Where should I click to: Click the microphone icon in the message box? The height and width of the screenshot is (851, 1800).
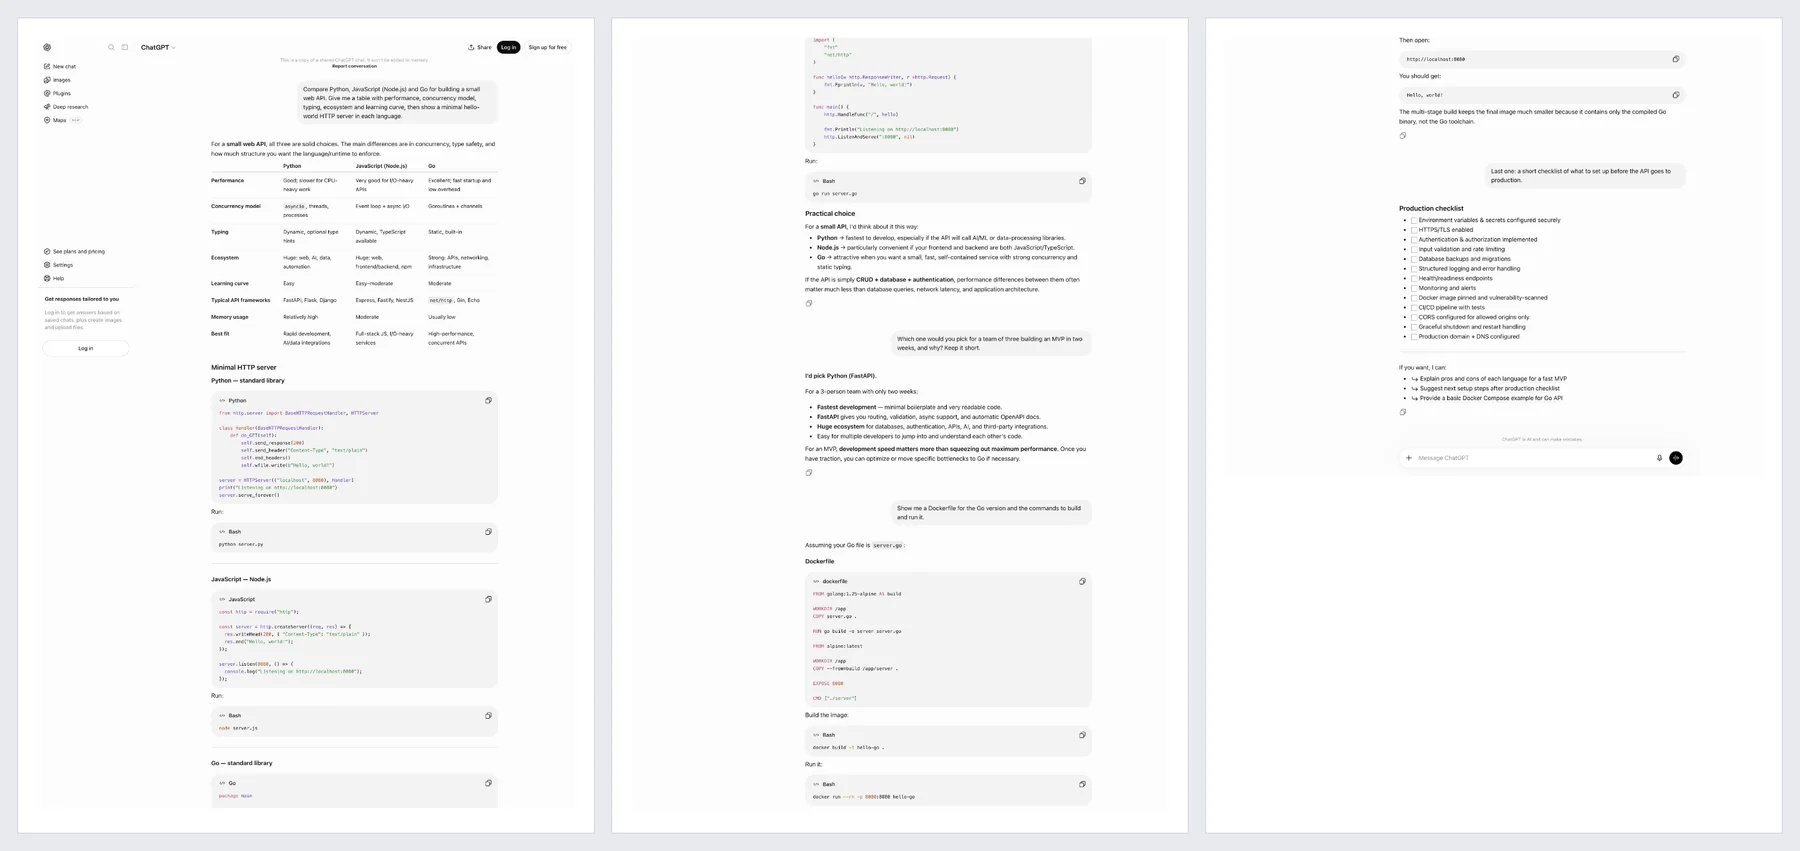tap(1659, 458)
